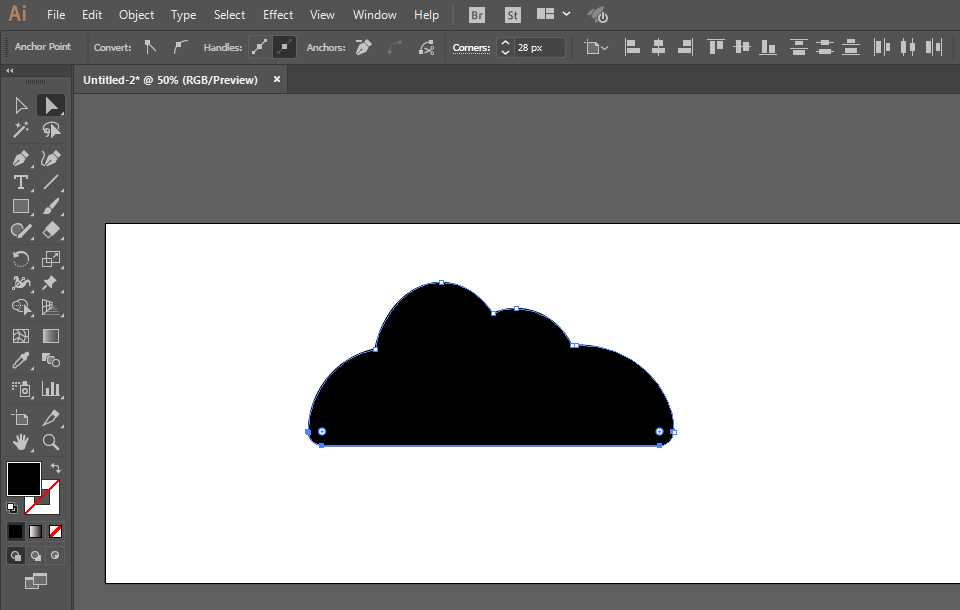Select the Magic Wand tool
Viewport: 960px width, 610px height.
(20, 129)
